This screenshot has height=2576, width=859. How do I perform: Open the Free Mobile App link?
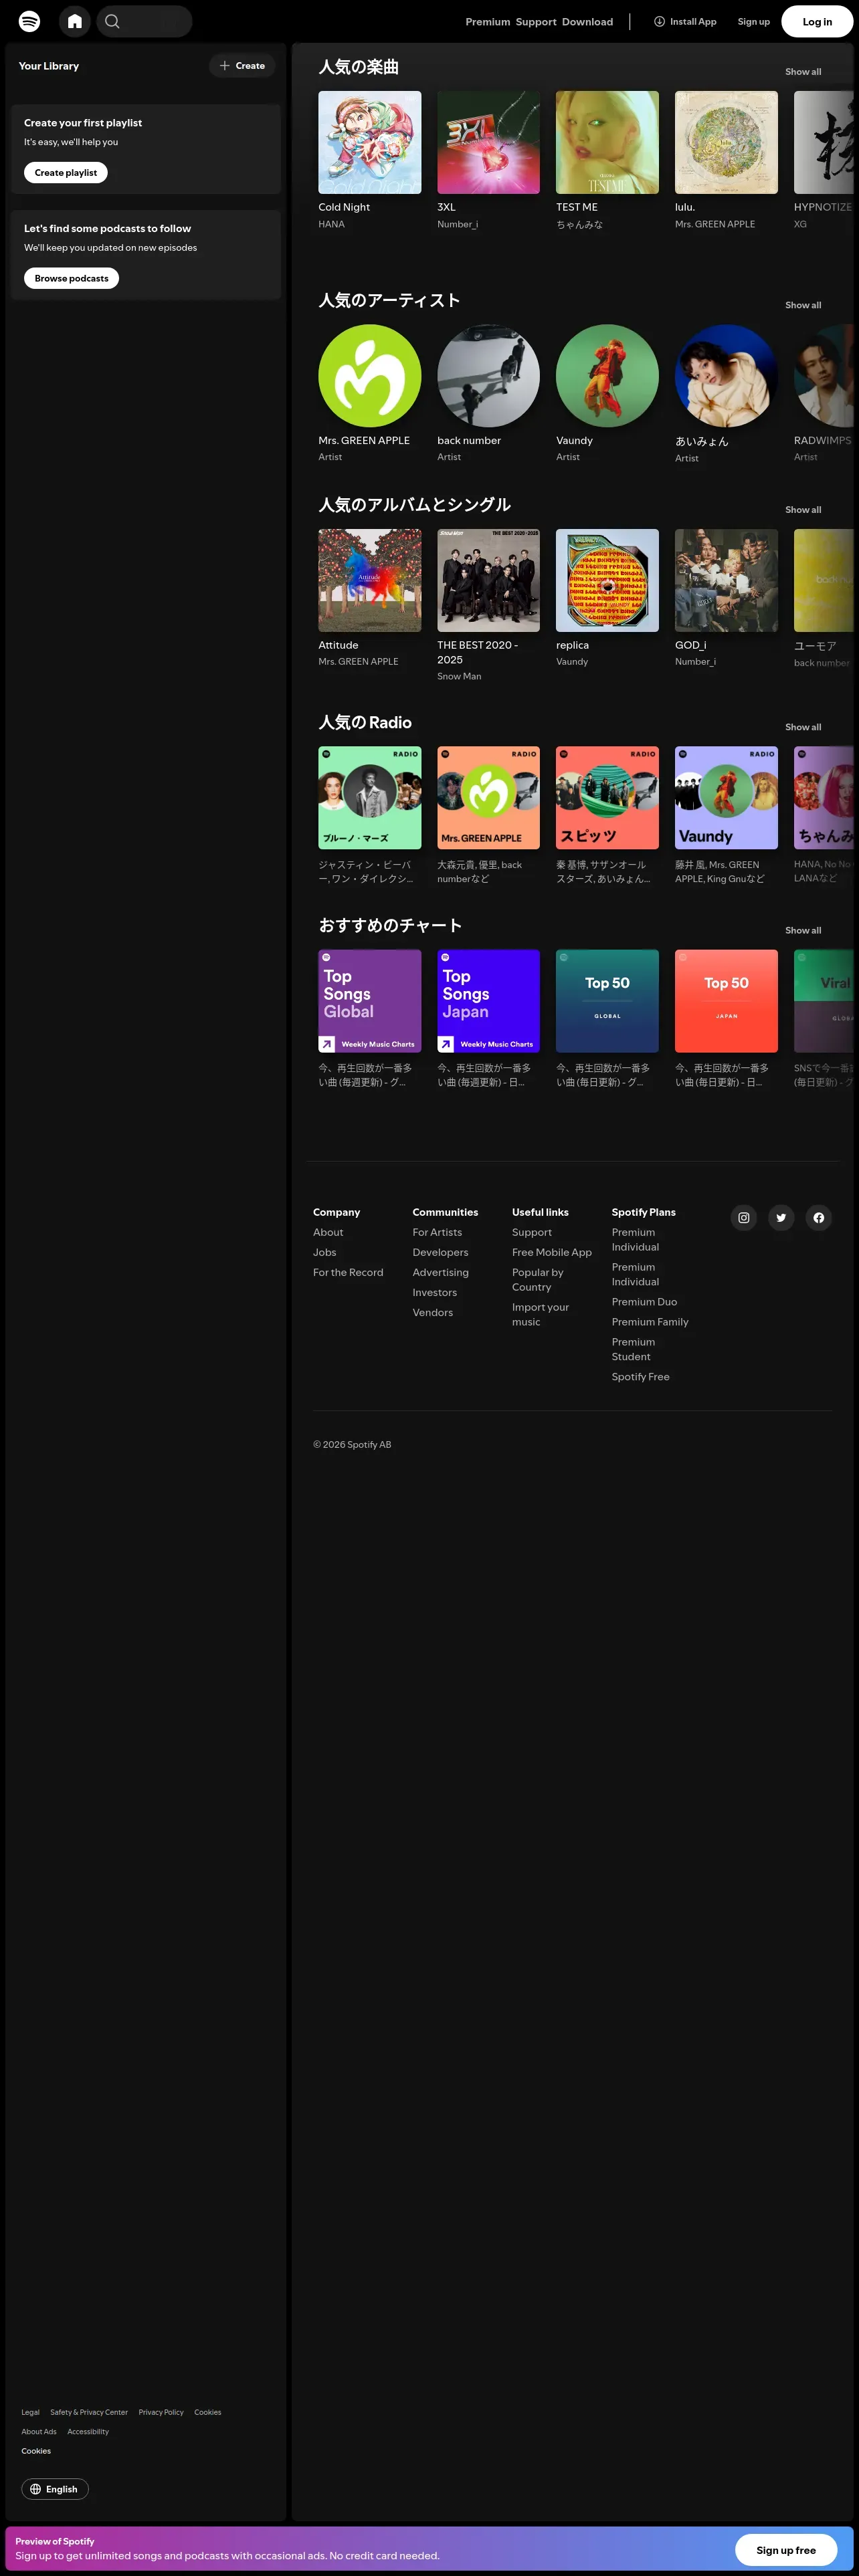pos(552,1252)
